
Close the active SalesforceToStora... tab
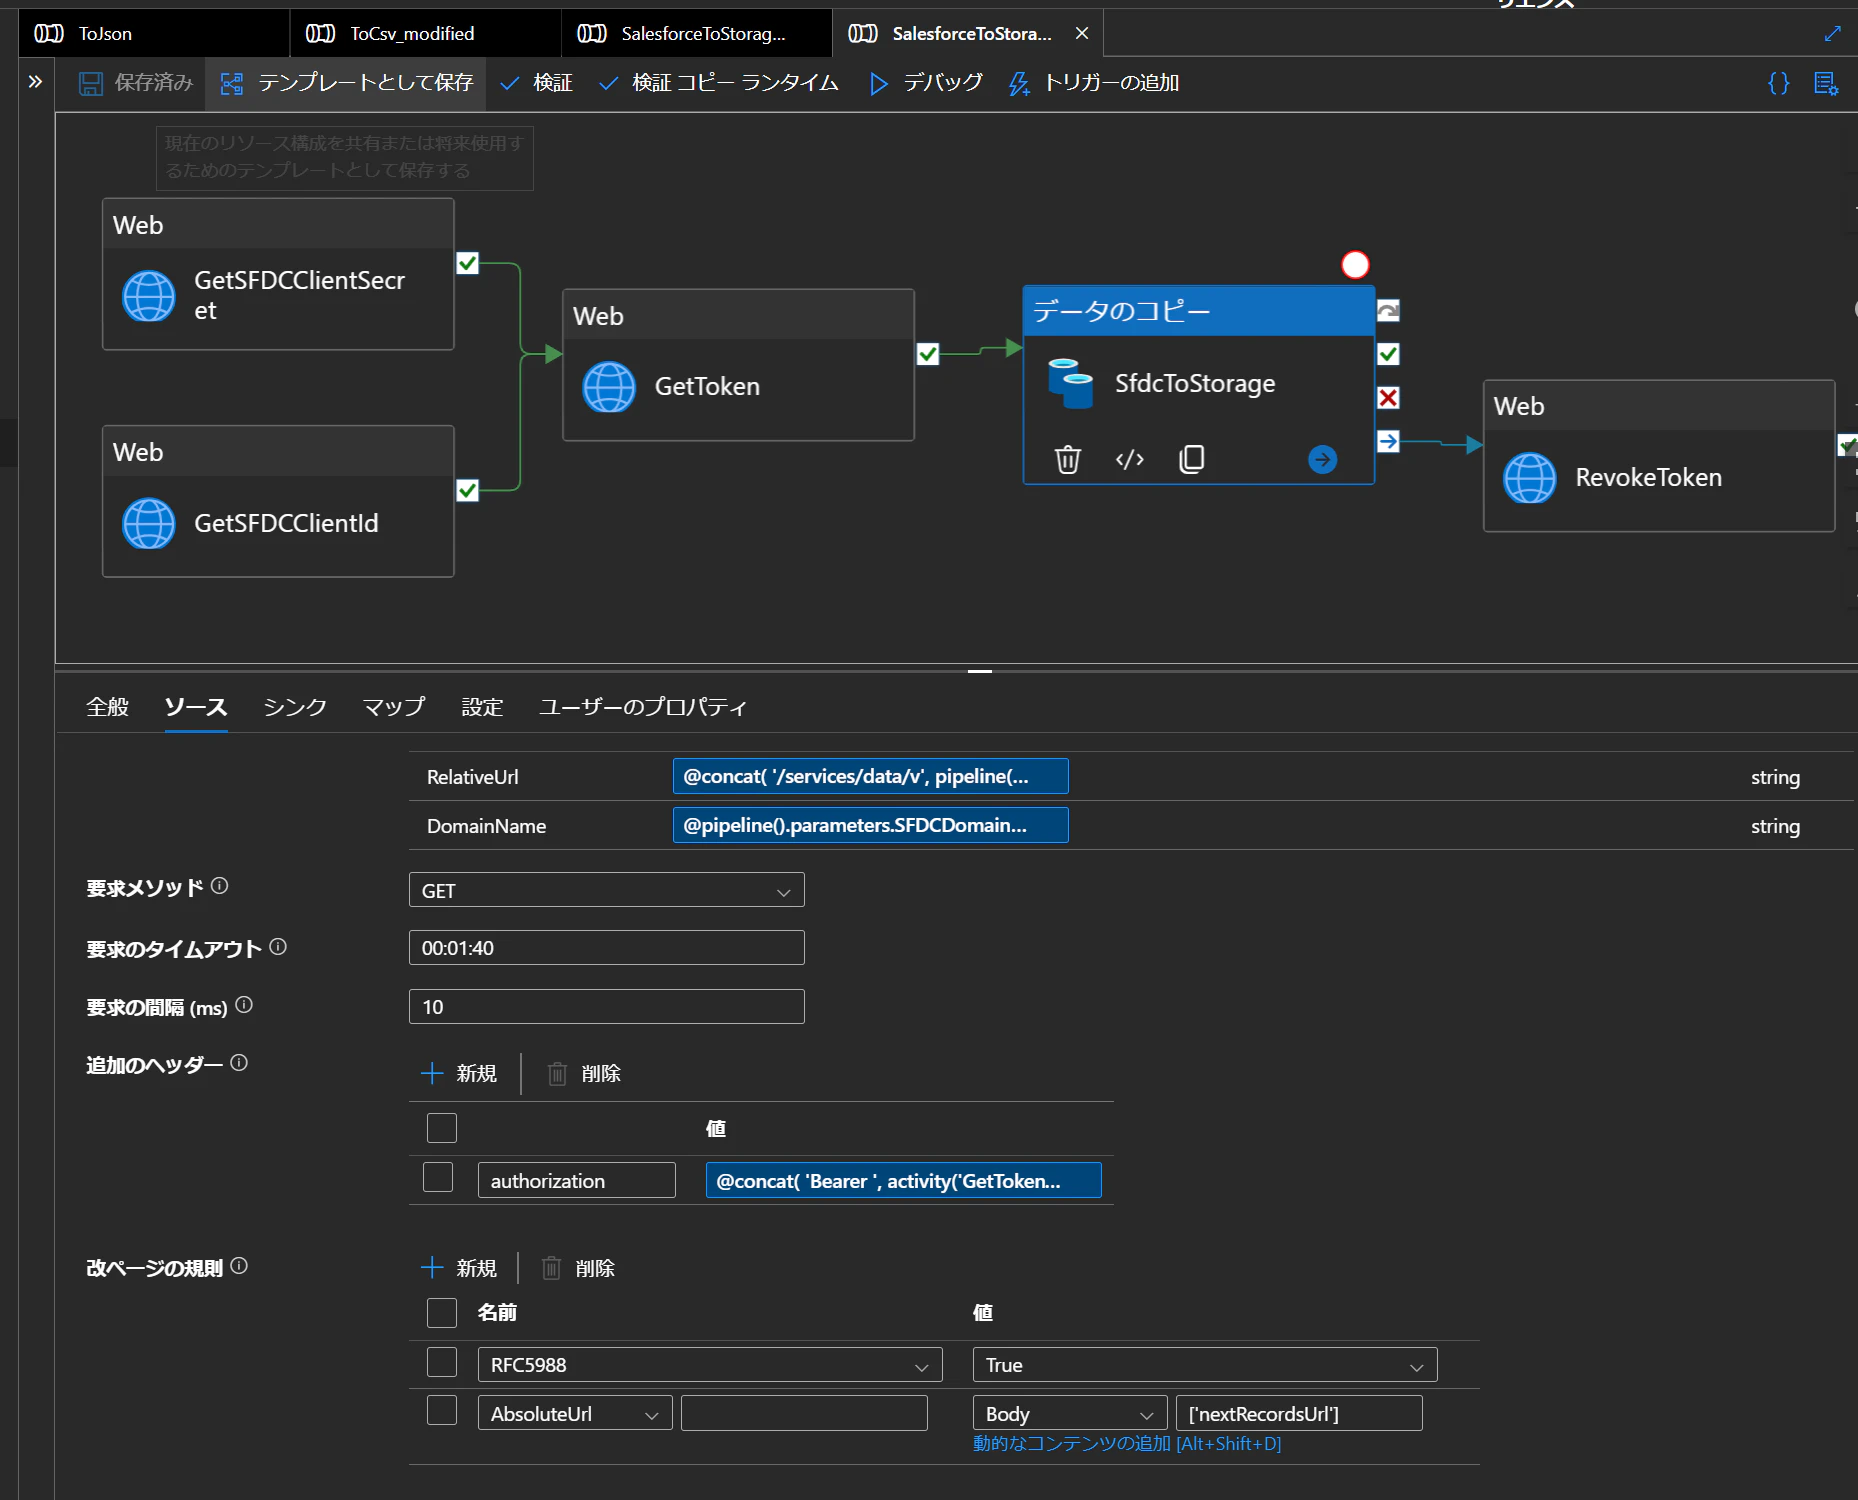pyautogui.click(x=1082, y=33)
